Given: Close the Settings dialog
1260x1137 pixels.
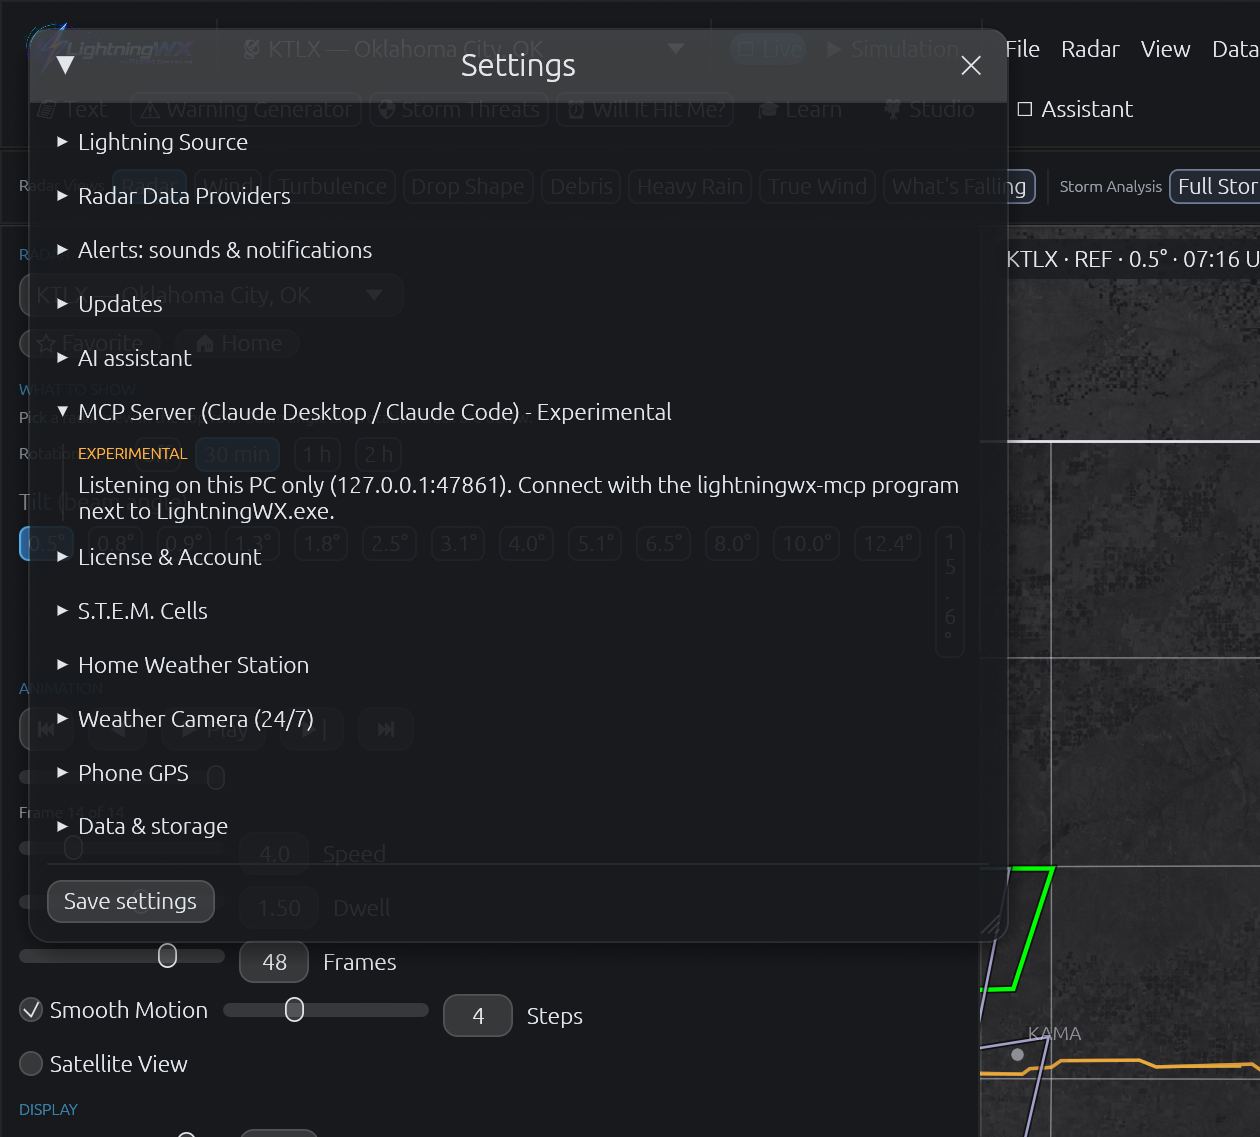Looking at the screenshot, I should [970, 66].
